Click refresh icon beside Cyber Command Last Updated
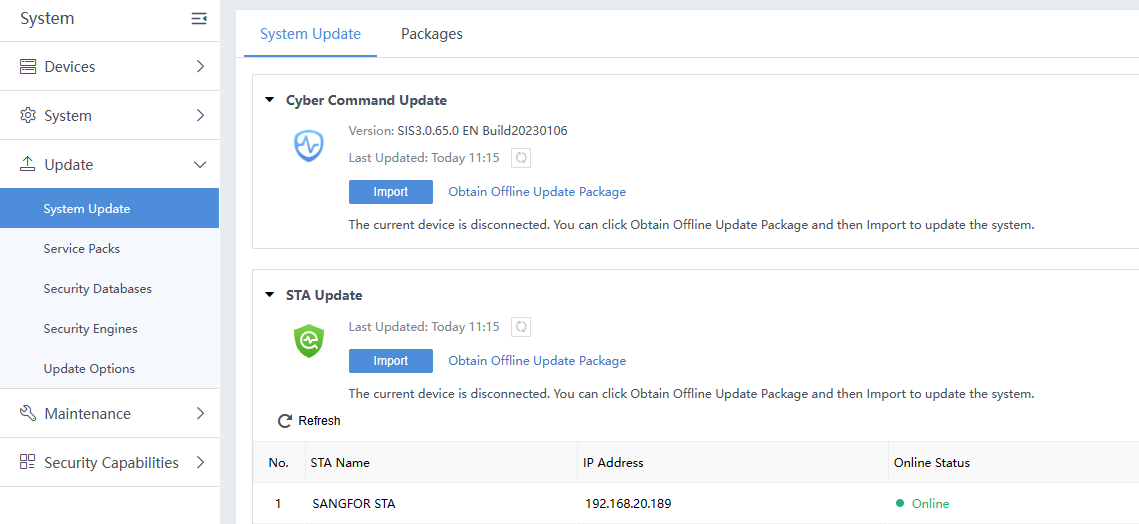This screenshot has width=1139, height=524. (520, 158)
